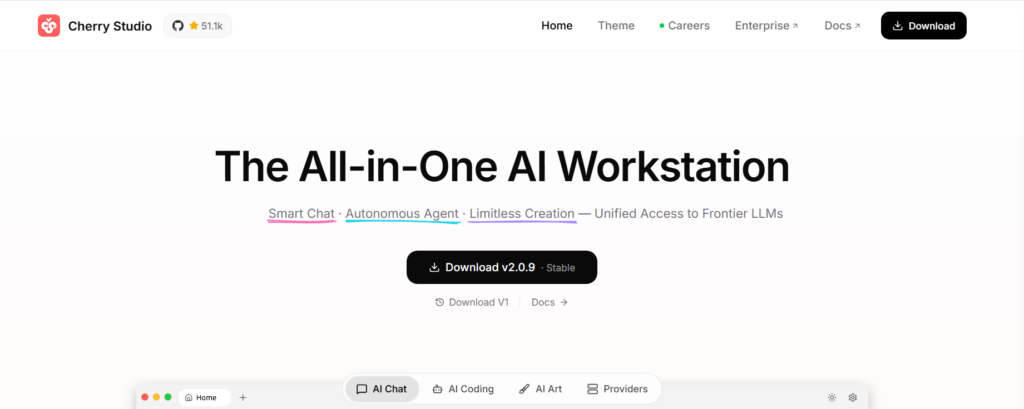This screenshot has height=409, width=1024.
Task: Go to the Home nav item
Action: (557, 25)
